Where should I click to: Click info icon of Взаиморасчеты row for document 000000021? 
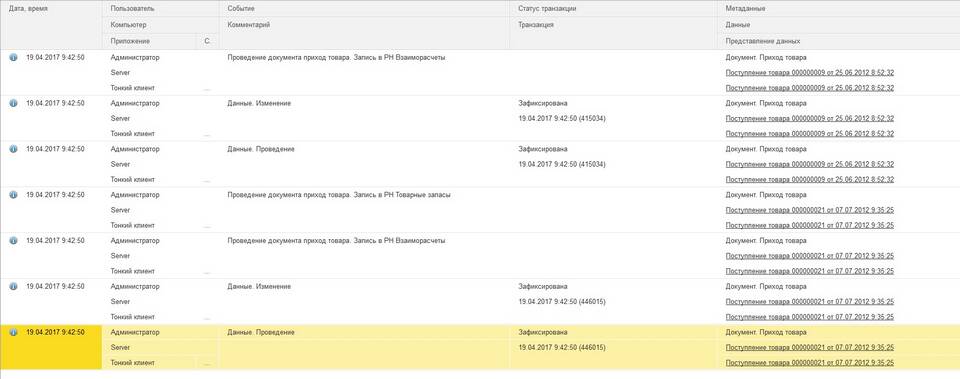point(13,241)
